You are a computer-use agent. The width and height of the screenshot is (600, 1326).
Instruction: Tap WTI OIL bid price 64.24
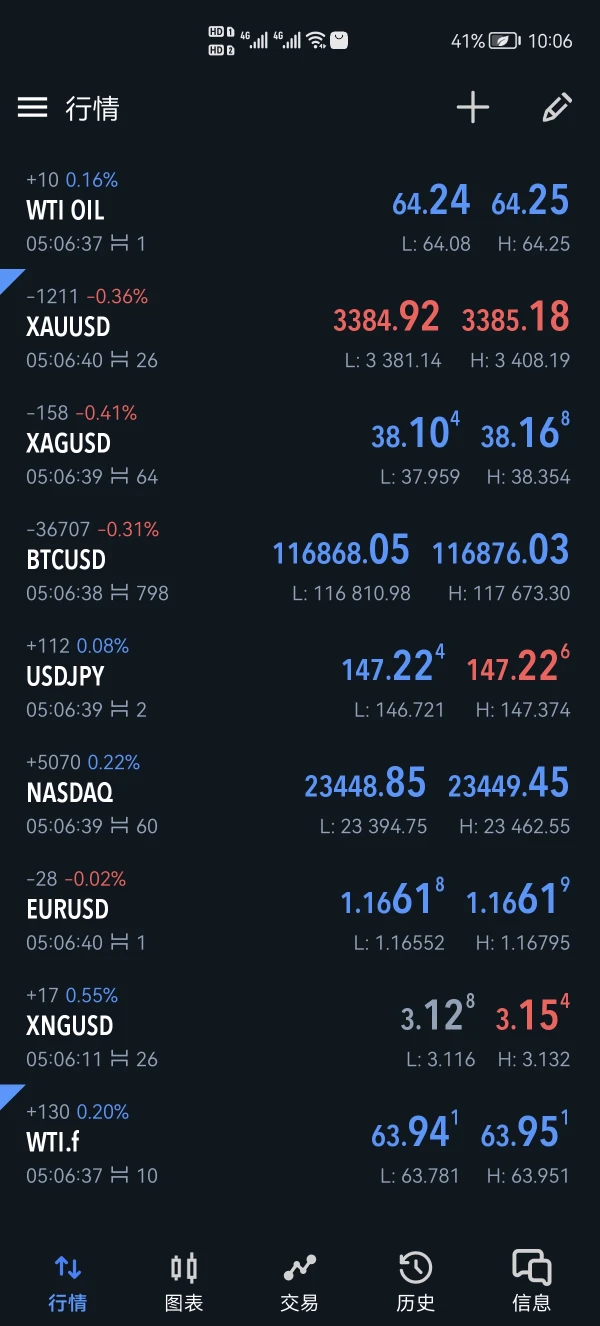pos(431,202)
